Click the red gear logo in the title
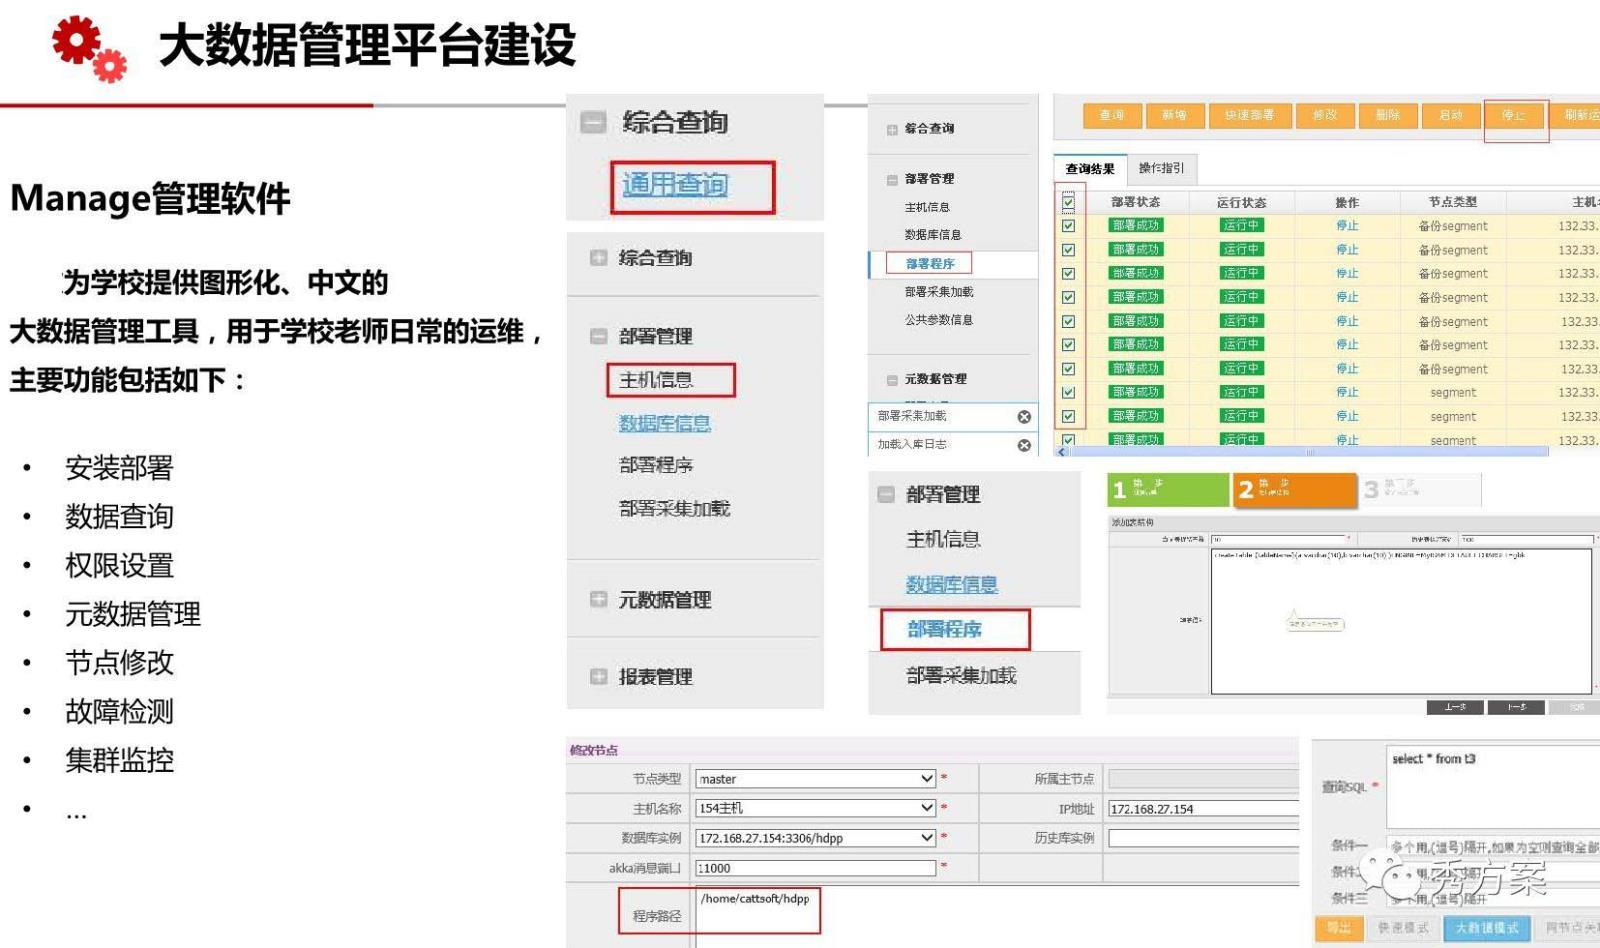This screenshot has width=1600, height=948. [x=89, y=47]
